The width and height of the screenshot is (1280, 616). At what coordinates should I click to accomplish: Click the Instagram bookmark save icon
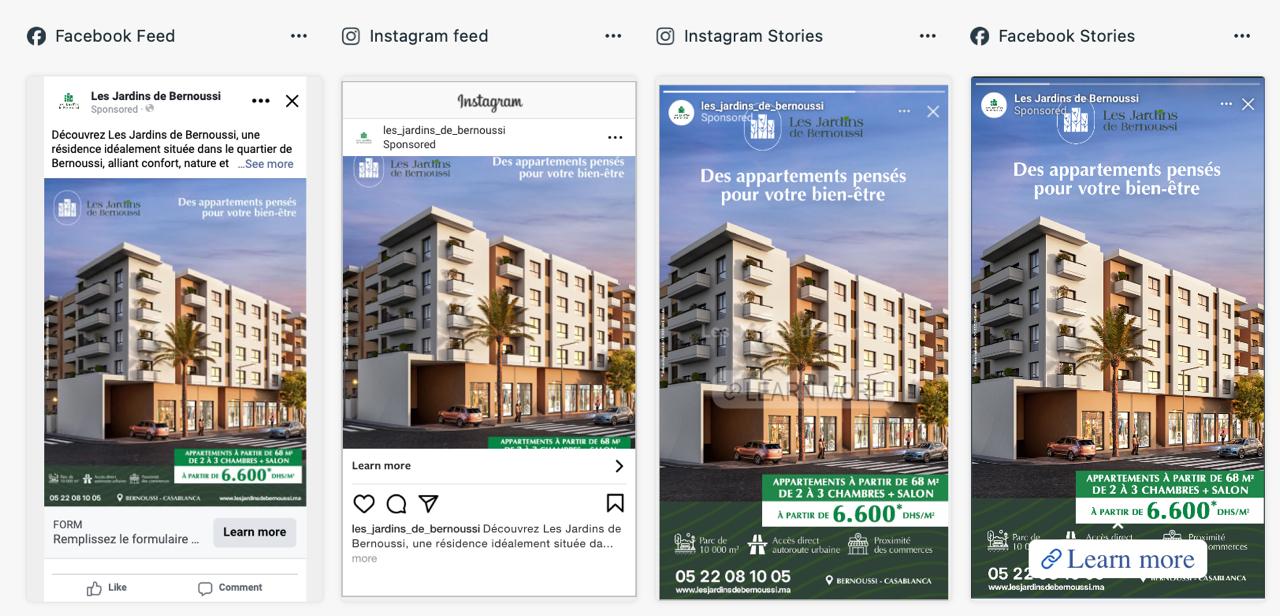[x=615, y=503]
